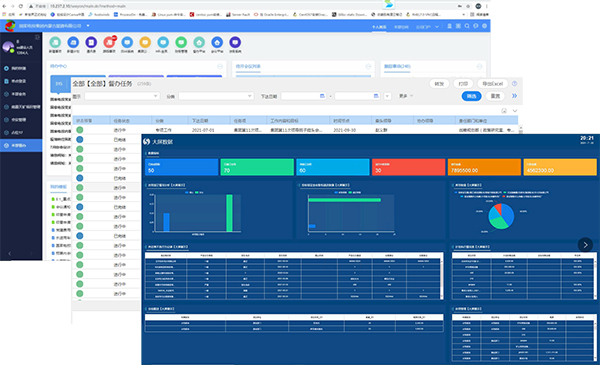Click the 2021-09-30 date cell in the first row
The height and width of the screenshot is (365, 600).
(x=344, y=130)
